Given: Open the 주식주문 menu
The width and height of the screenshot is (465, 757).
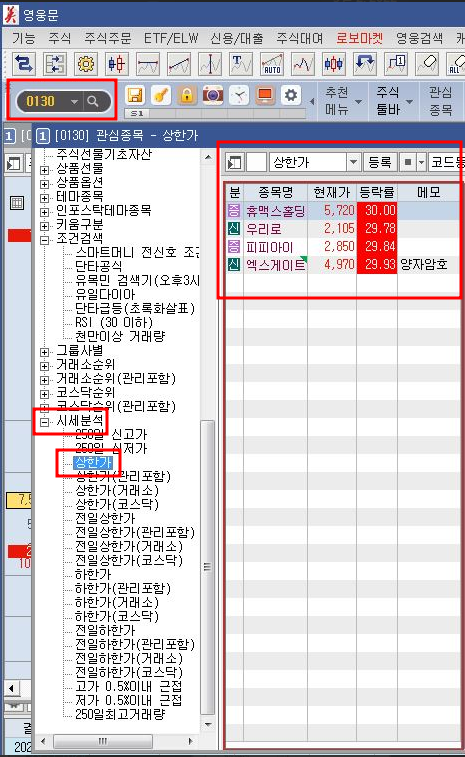Looking at the screenshot, I should [x=108, y=38].
